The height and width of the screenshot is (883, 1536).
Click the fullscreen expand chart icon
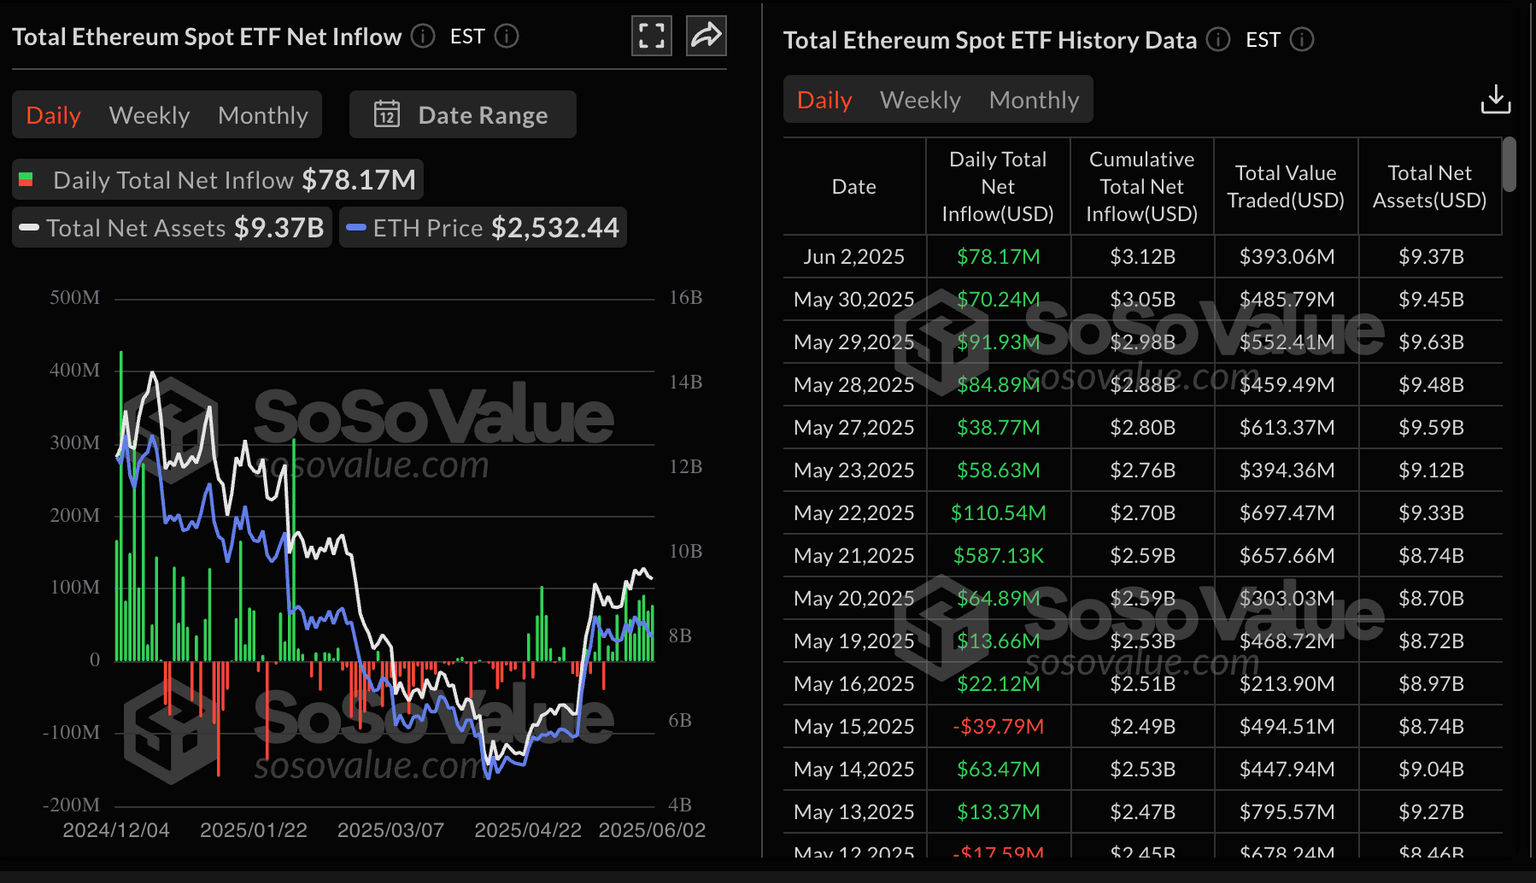[651, 37]
